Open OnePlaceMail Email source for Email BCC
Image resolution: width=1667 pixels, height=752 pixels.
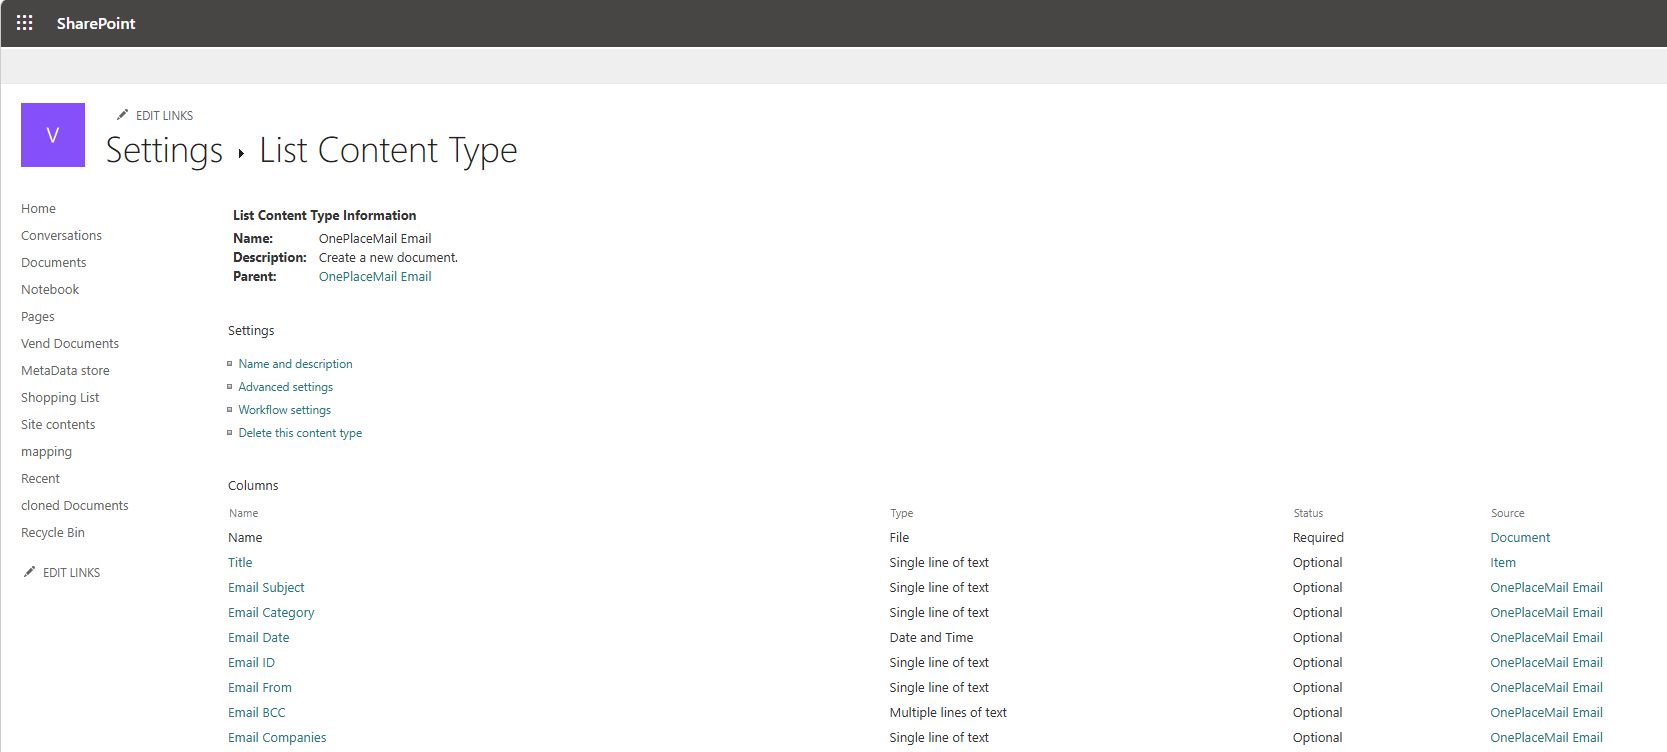[x=1546, y=713]
